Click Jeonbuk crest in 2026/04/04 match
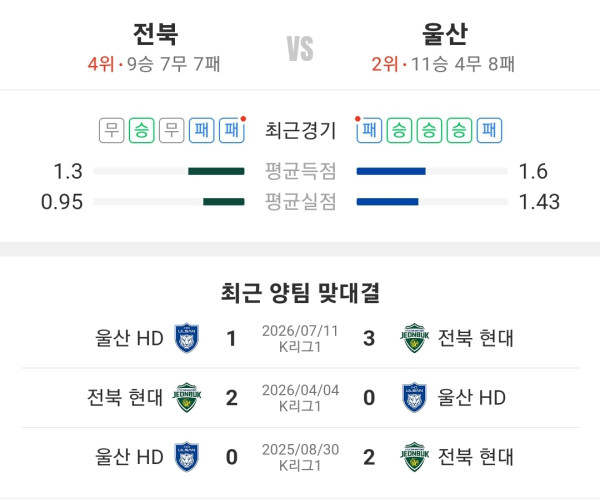This screenshot has width=600, height=499. (x=187, y=398)
